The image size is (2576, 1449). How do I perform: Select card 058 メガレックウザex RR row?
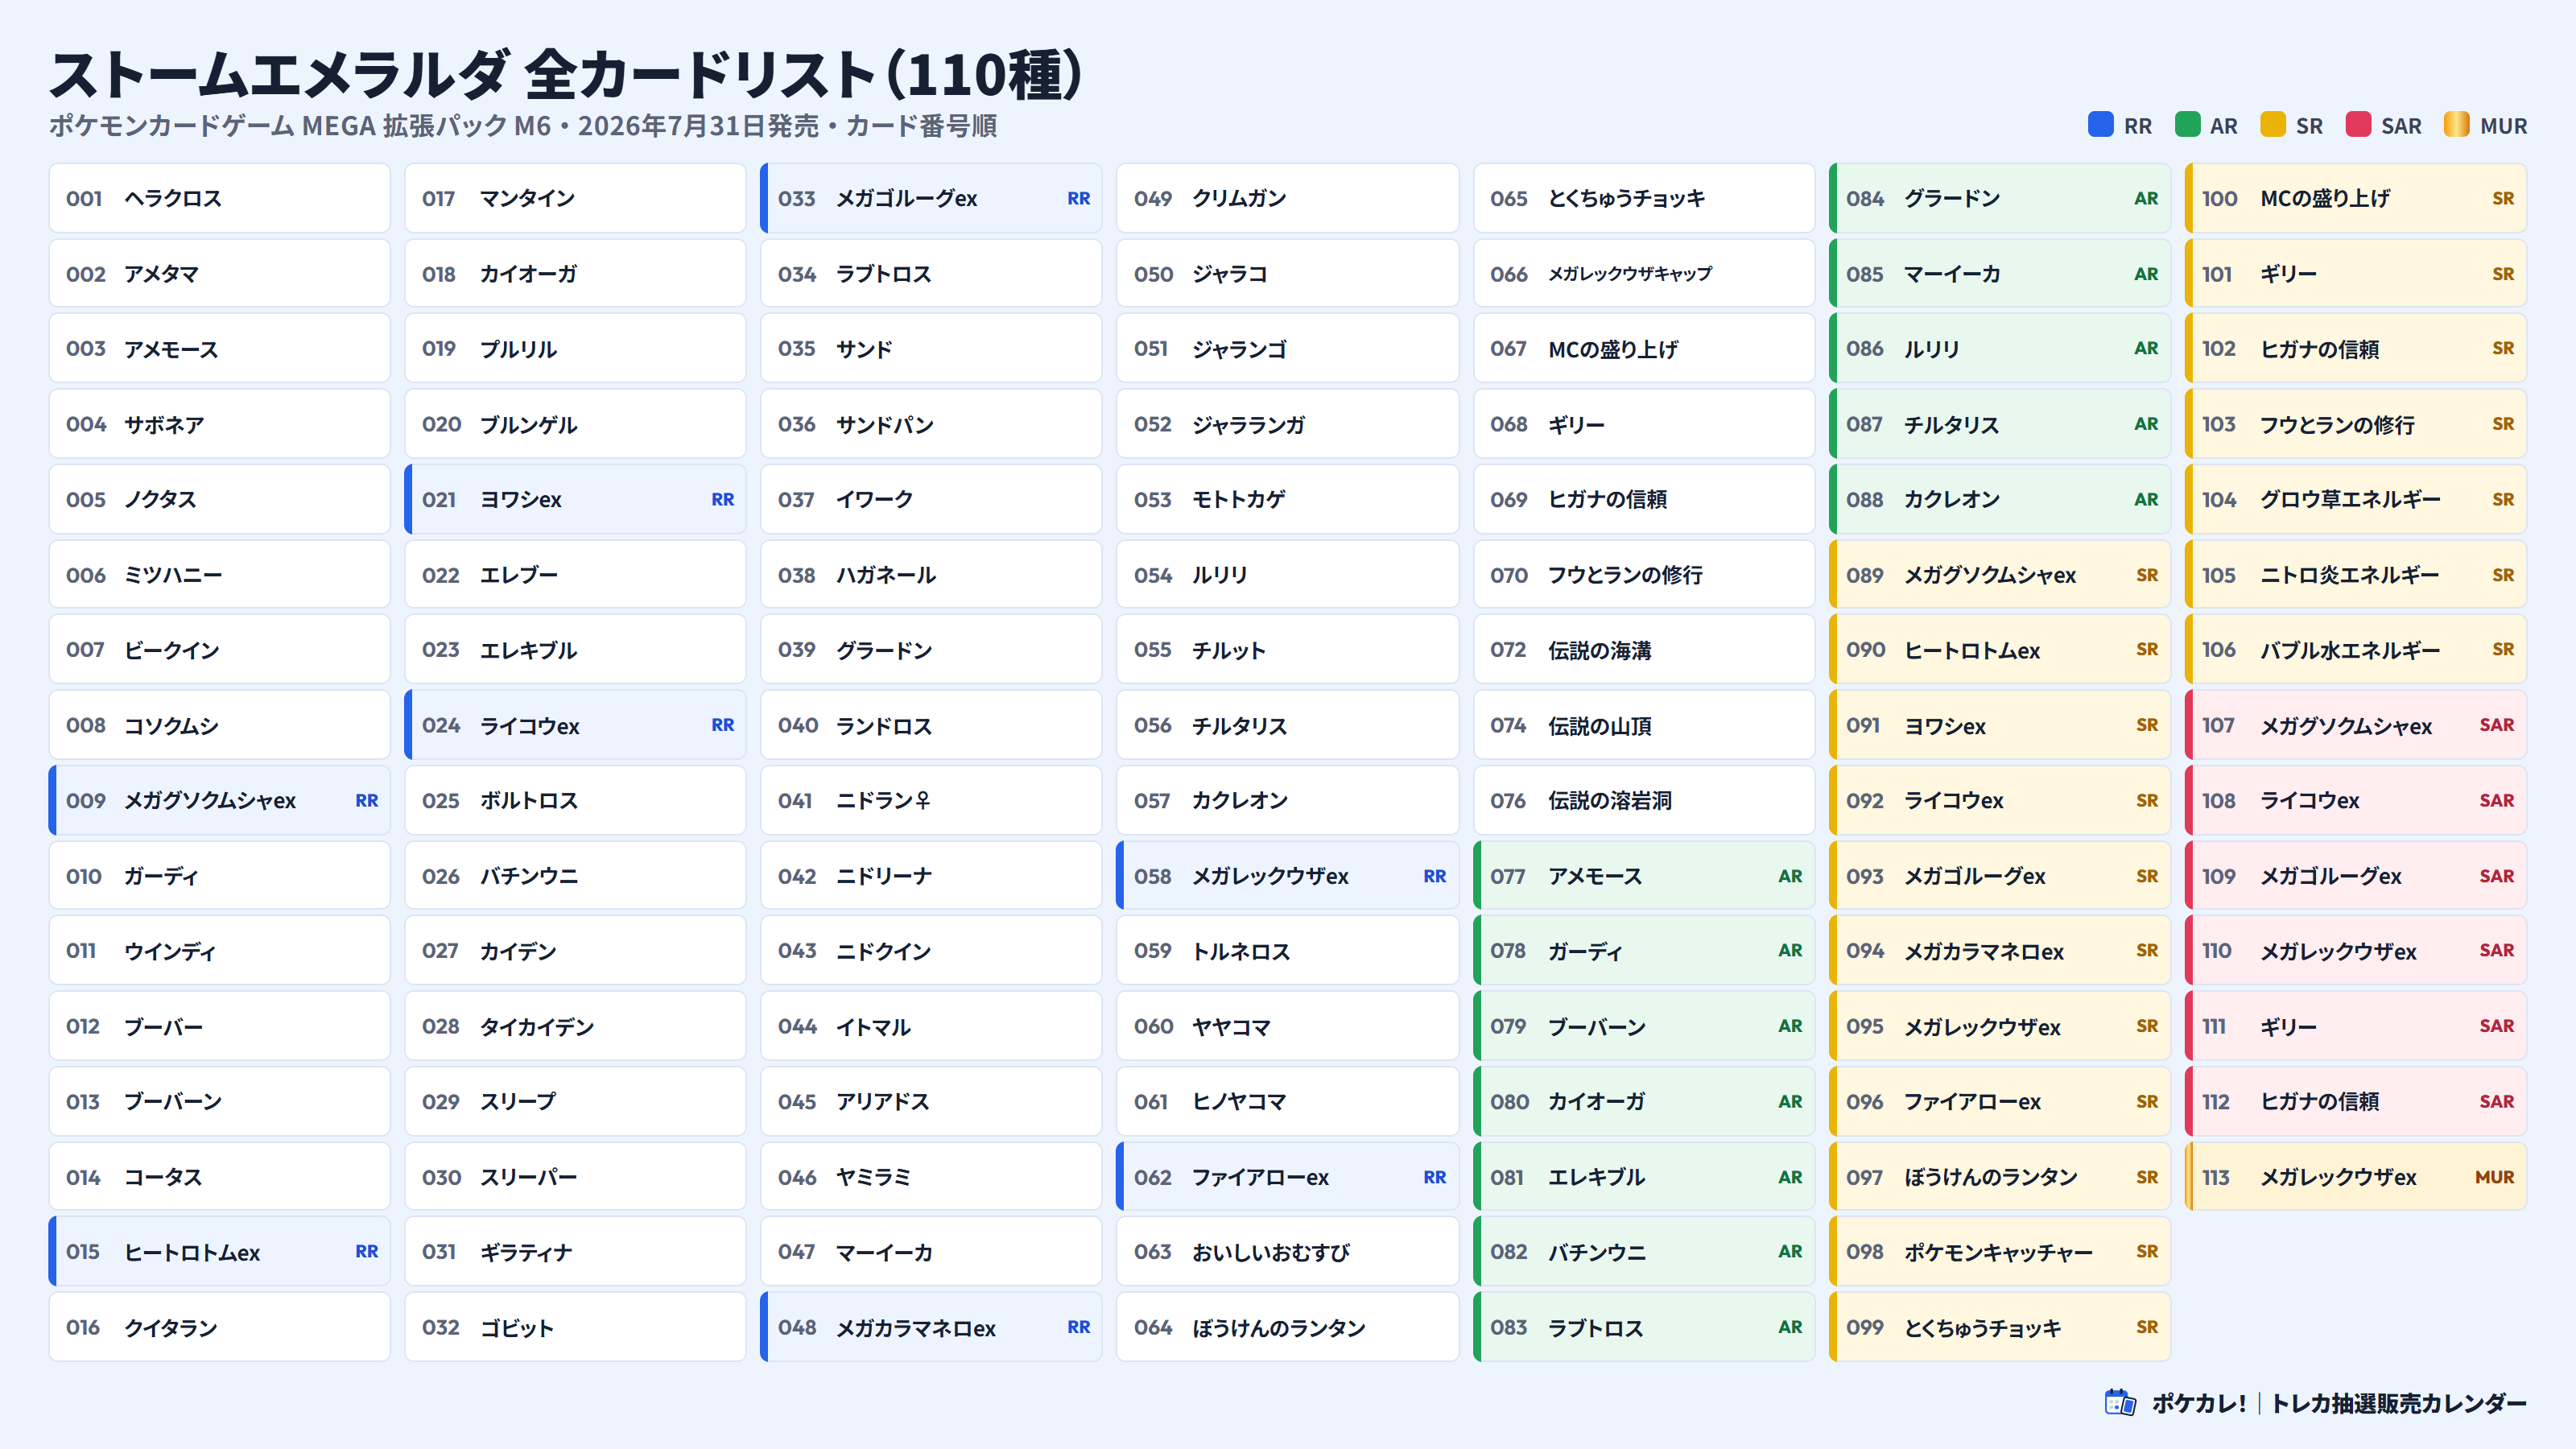coord(1288,876)
